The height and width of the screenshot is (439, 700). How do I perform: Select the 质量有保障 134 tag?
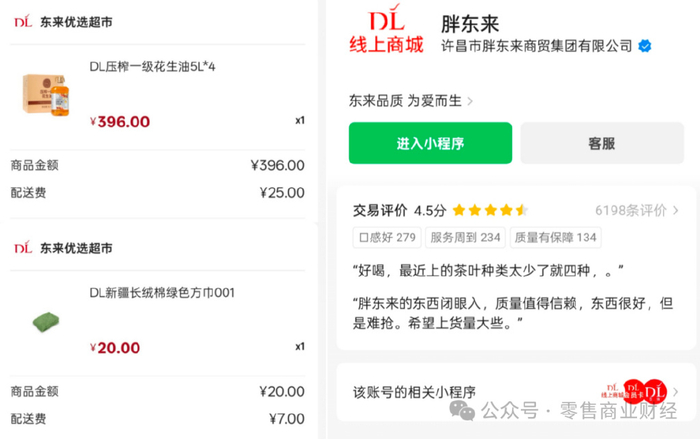(555, 237)
